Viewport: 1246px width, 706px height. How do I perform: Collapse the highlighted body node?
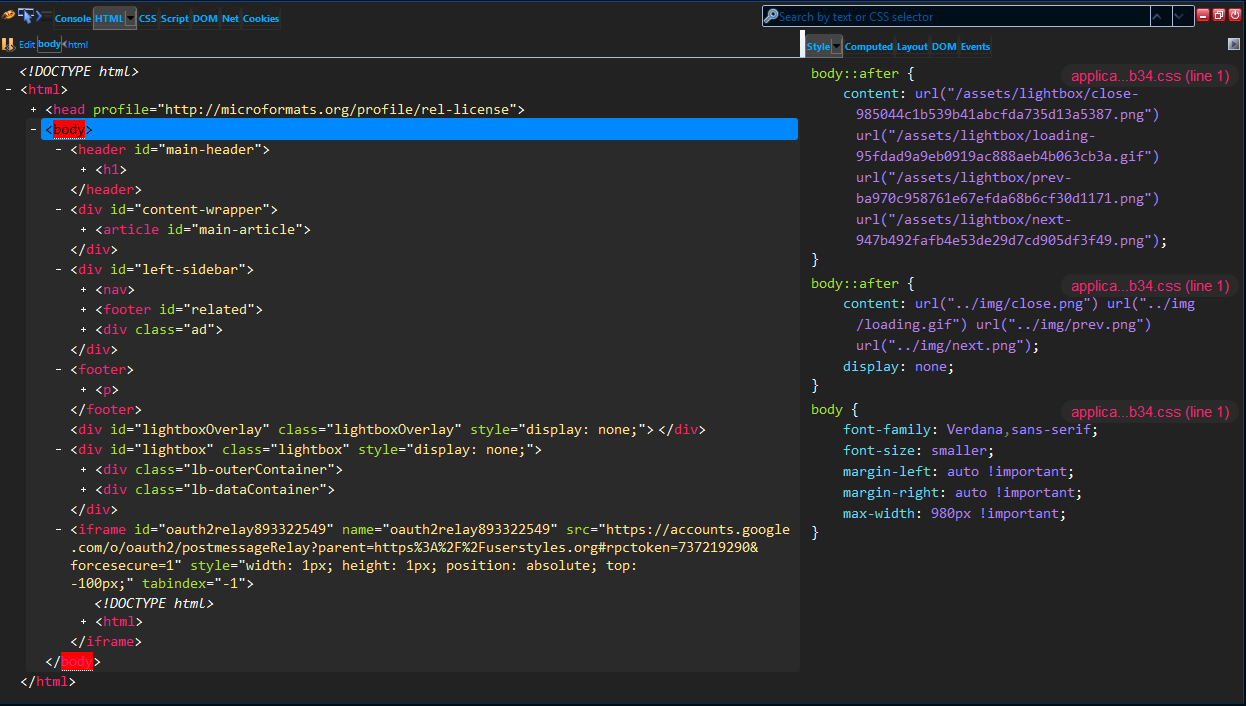[x=34, y=130]
